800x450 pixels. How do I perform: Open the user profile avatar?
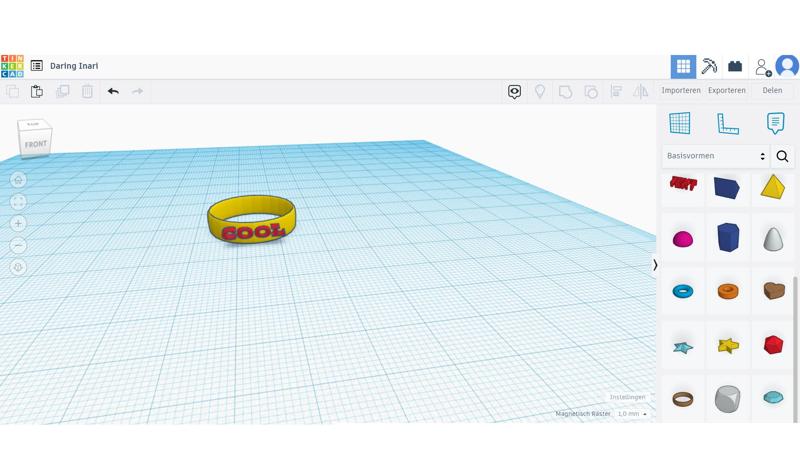coord(787,66)
